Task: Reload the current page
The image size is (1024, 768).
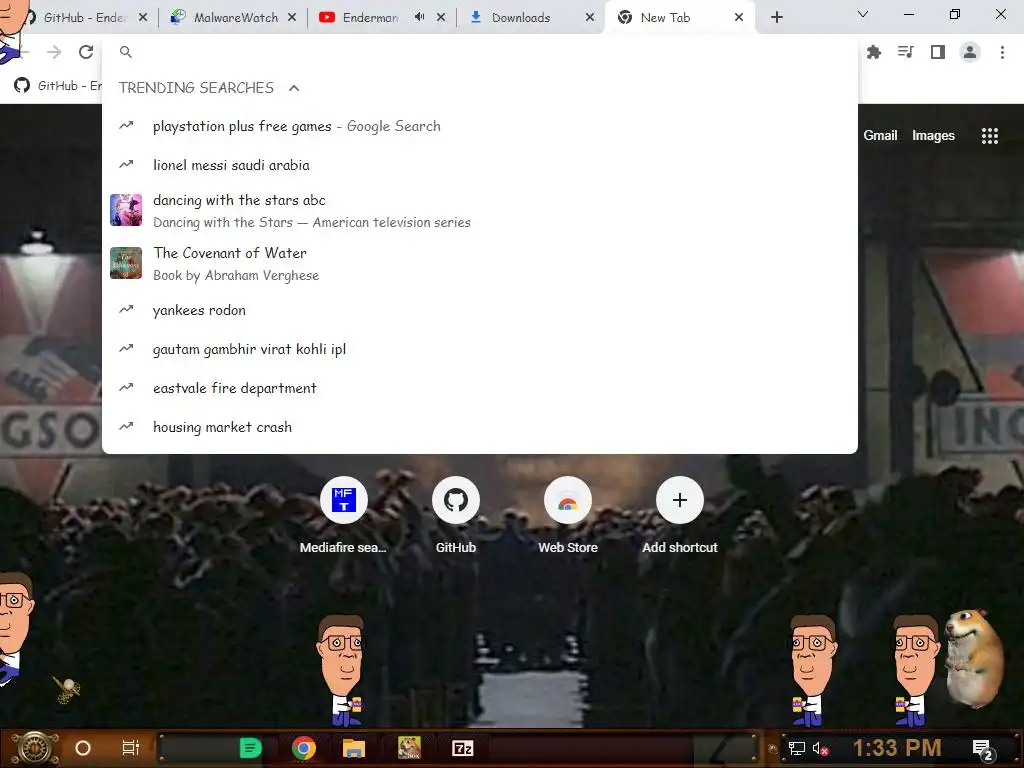Action: (86, 52)
